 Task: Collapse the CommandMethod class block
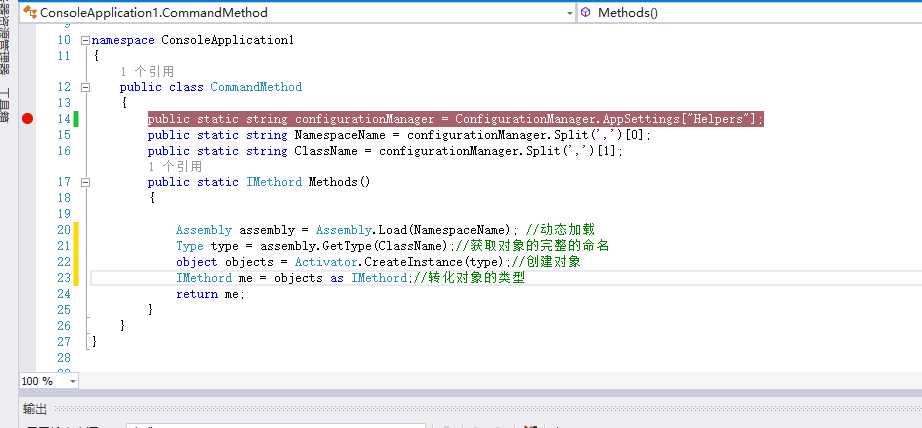[x=85, y=88]
